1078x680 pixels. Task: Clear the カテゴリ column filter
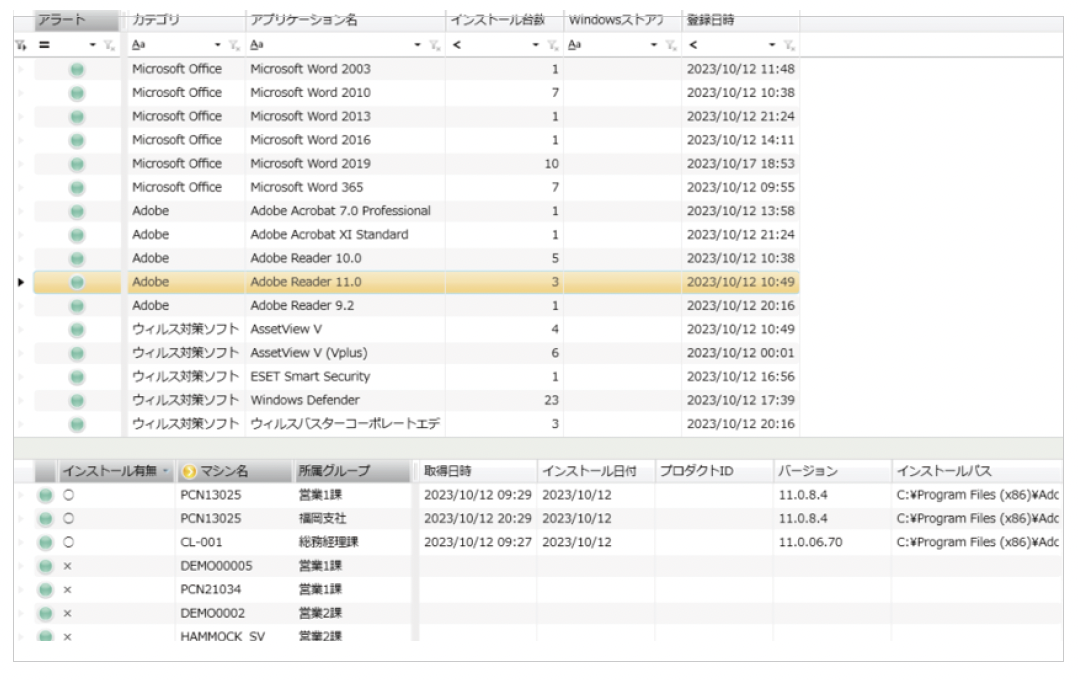tap(234, 45)
